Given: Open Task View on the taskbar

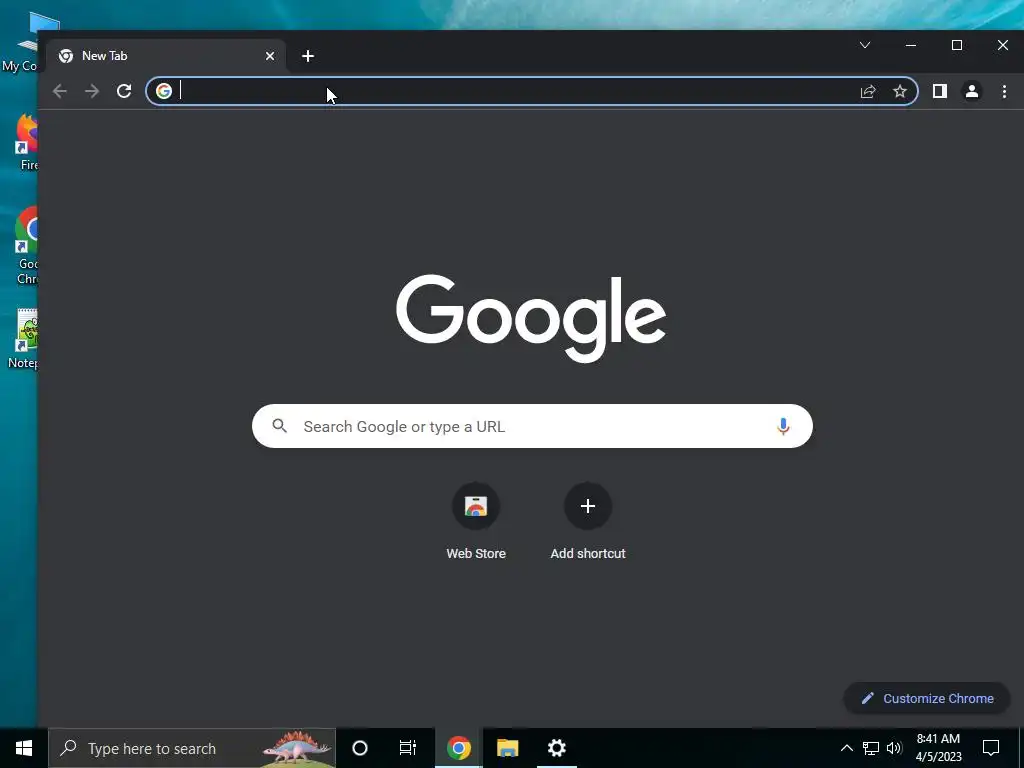Looking at the screenshot, I should (408, 748).
